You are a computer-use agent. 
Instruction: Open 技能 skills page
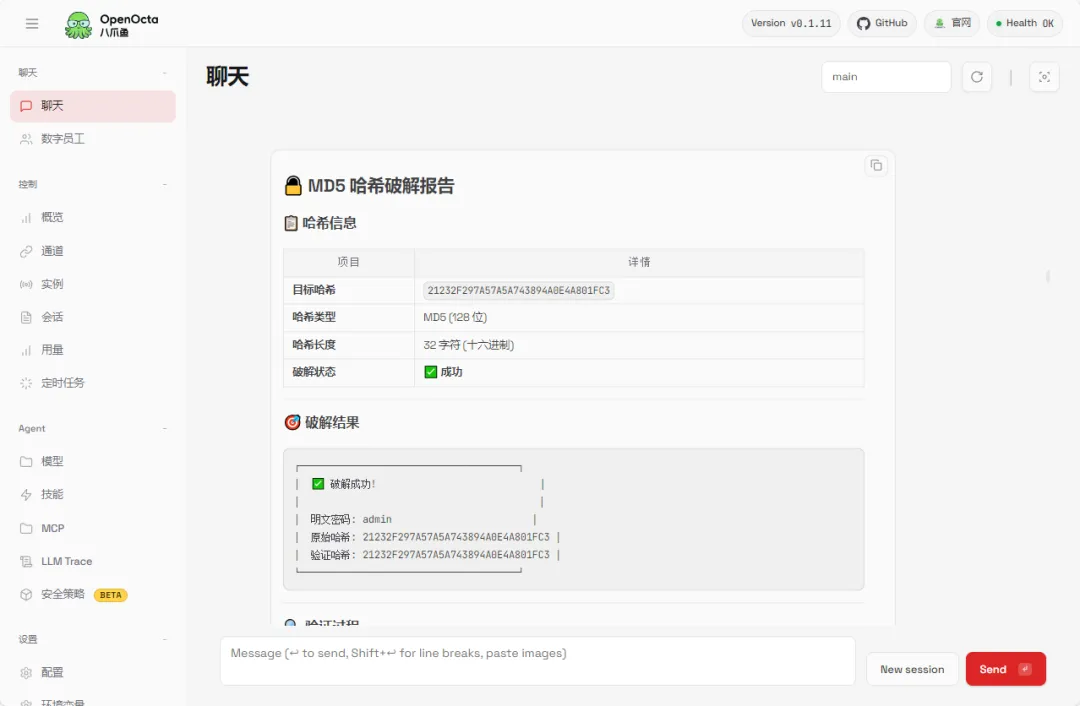(93, 495)
